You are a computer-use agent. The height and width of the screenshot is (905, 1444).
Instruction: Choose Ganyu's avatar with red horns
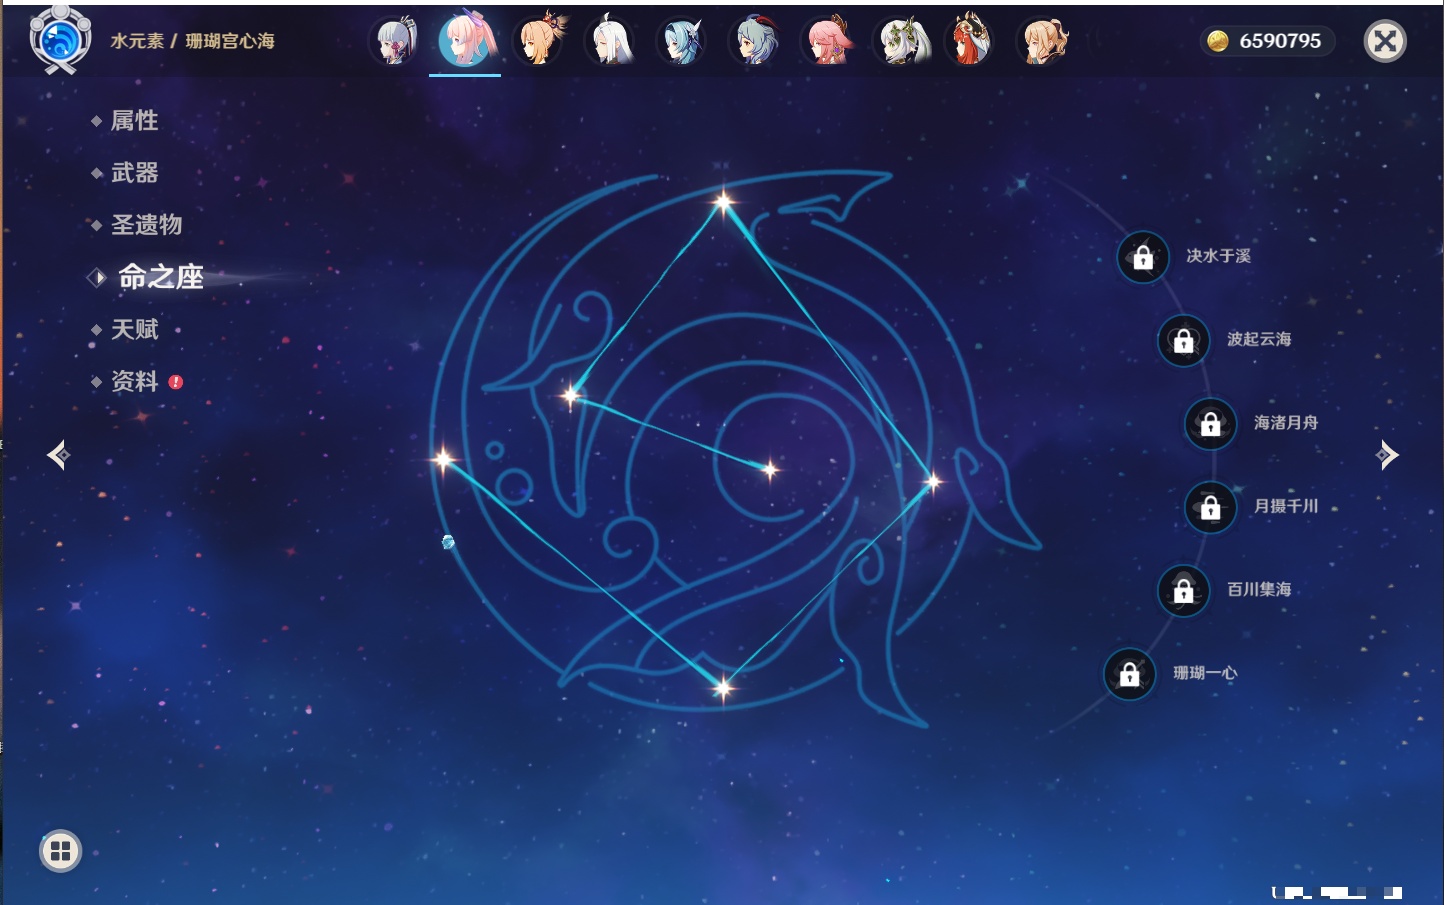[756, 41]
